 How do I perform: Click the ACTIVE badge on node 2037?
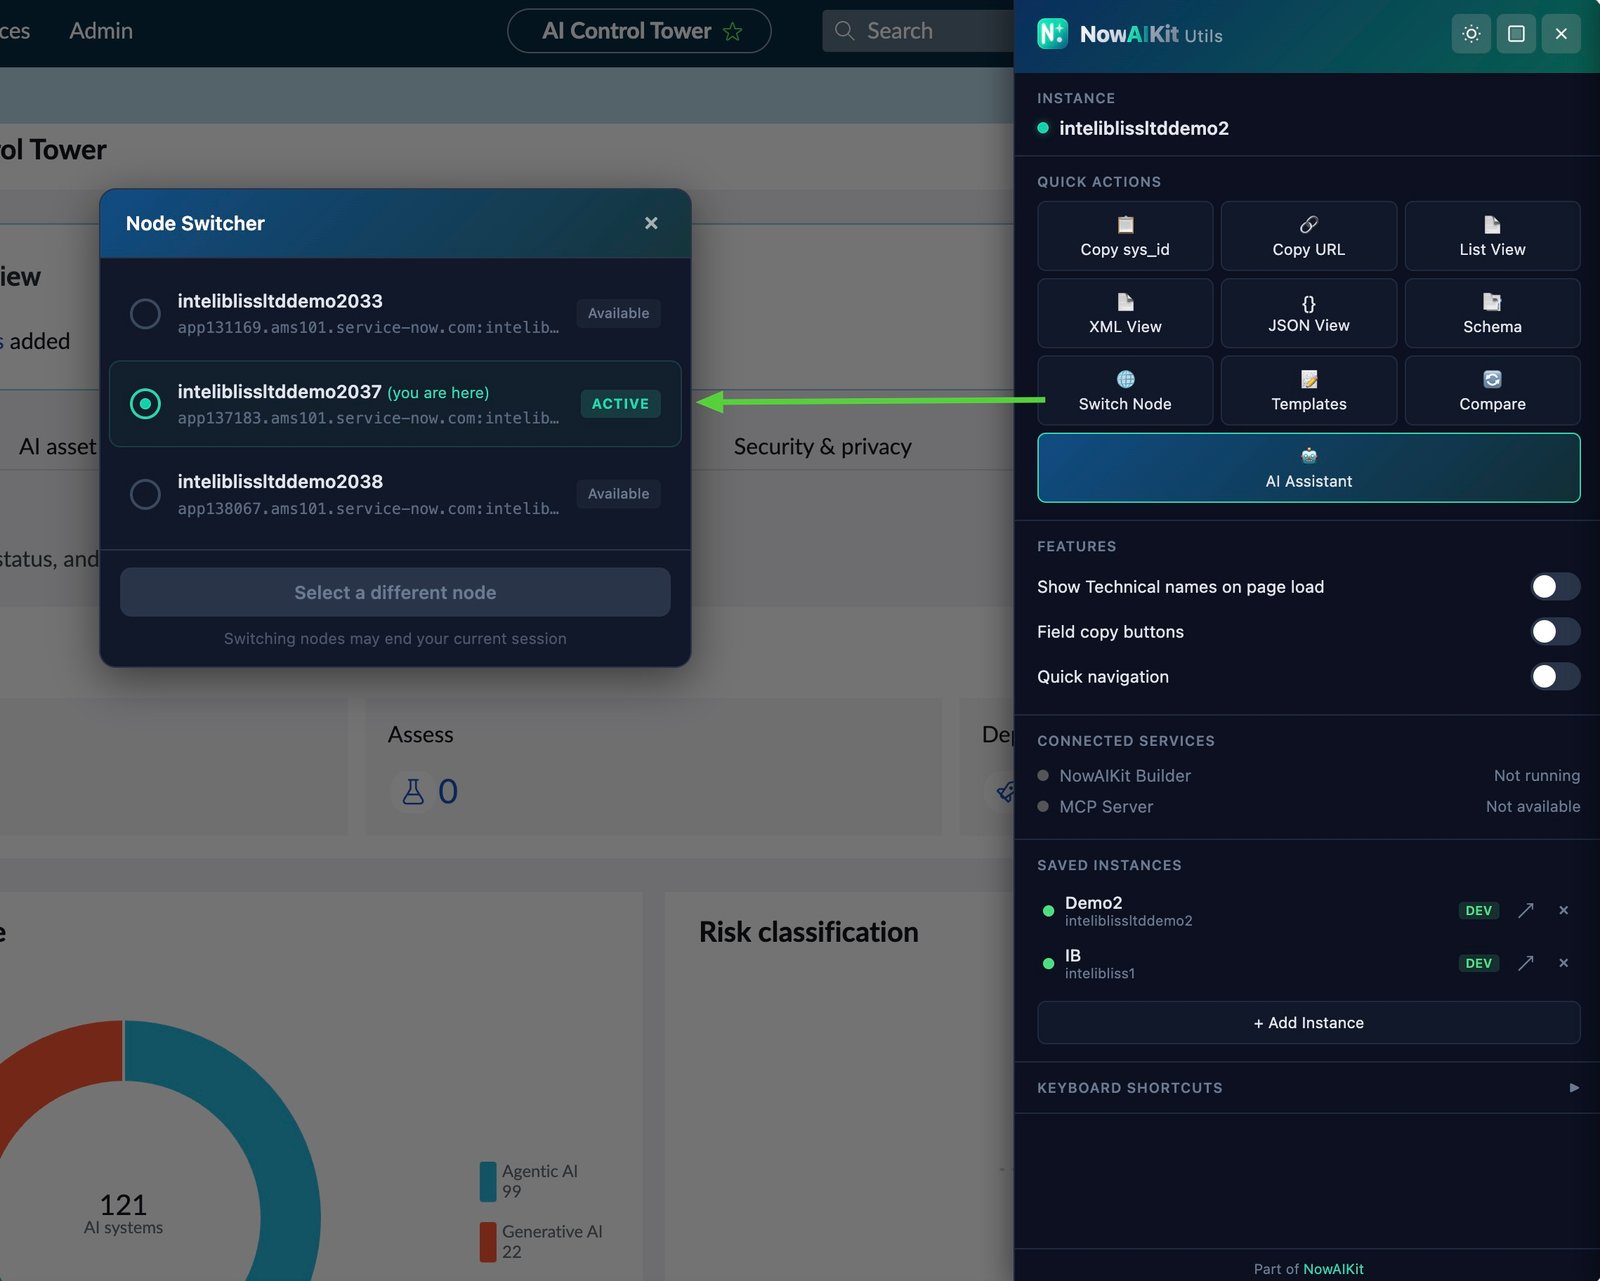point(620,404)
